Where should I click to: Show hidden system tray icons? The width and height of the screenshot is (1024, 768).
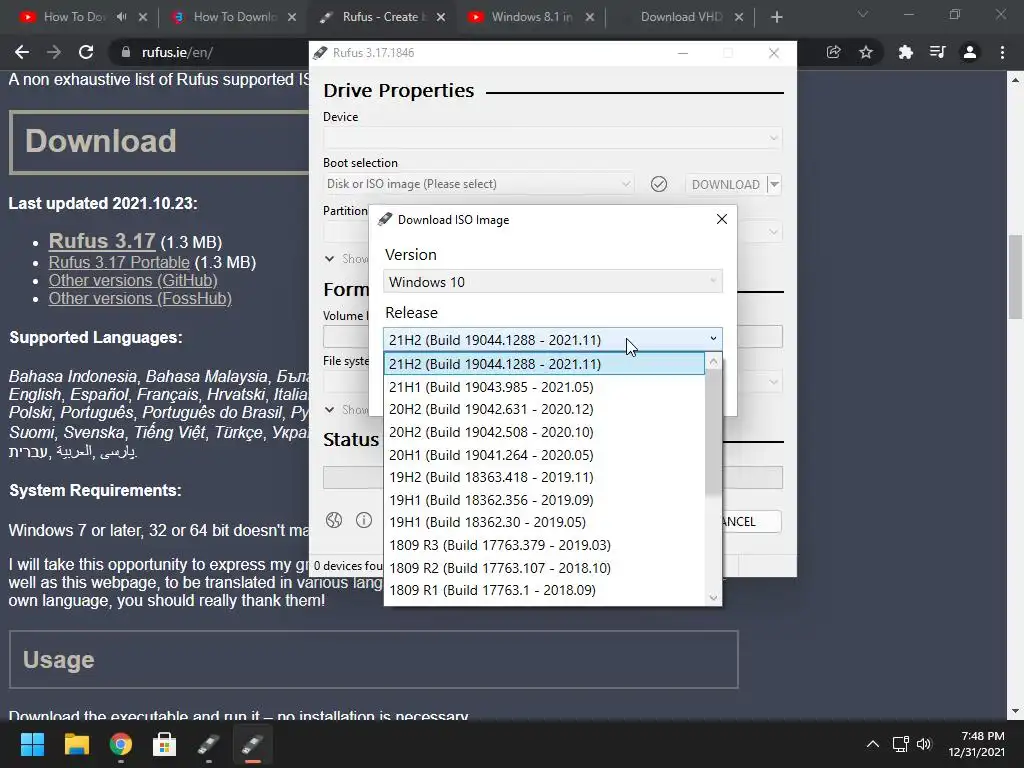872,744
